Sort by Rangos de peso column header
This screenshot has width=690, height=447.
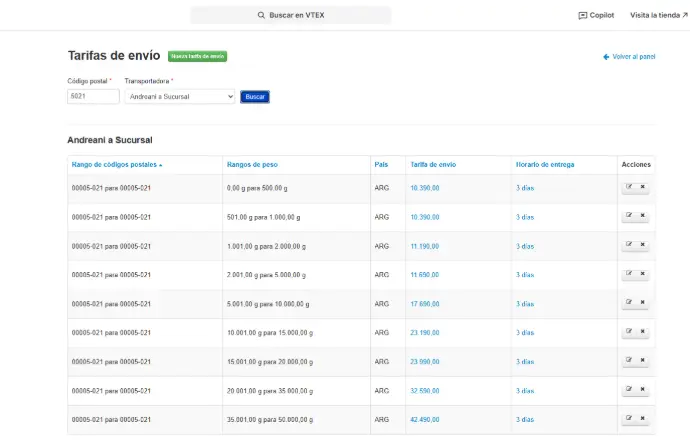pyautogui.click(x=252, y=164)
